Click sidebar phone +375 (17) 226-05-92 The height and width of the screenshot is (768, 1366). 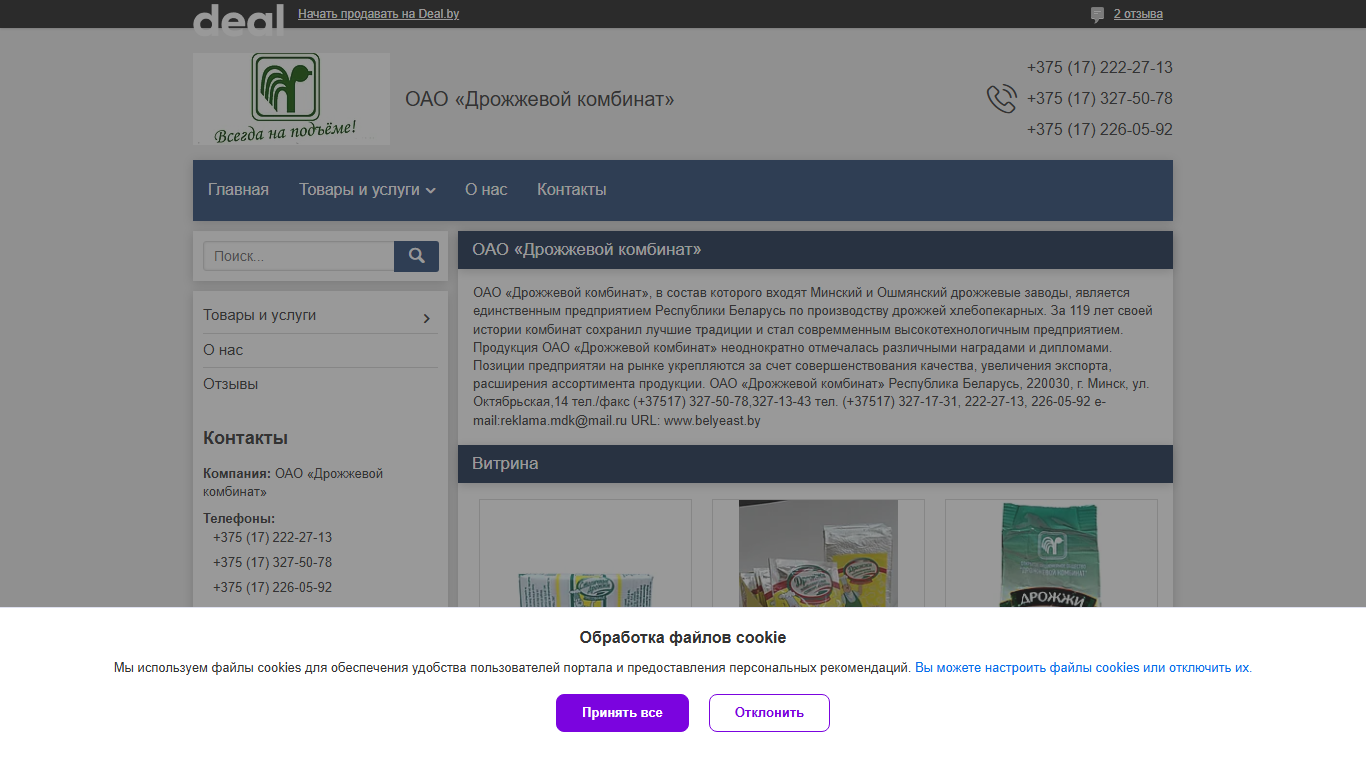click(x=272, y=588)
